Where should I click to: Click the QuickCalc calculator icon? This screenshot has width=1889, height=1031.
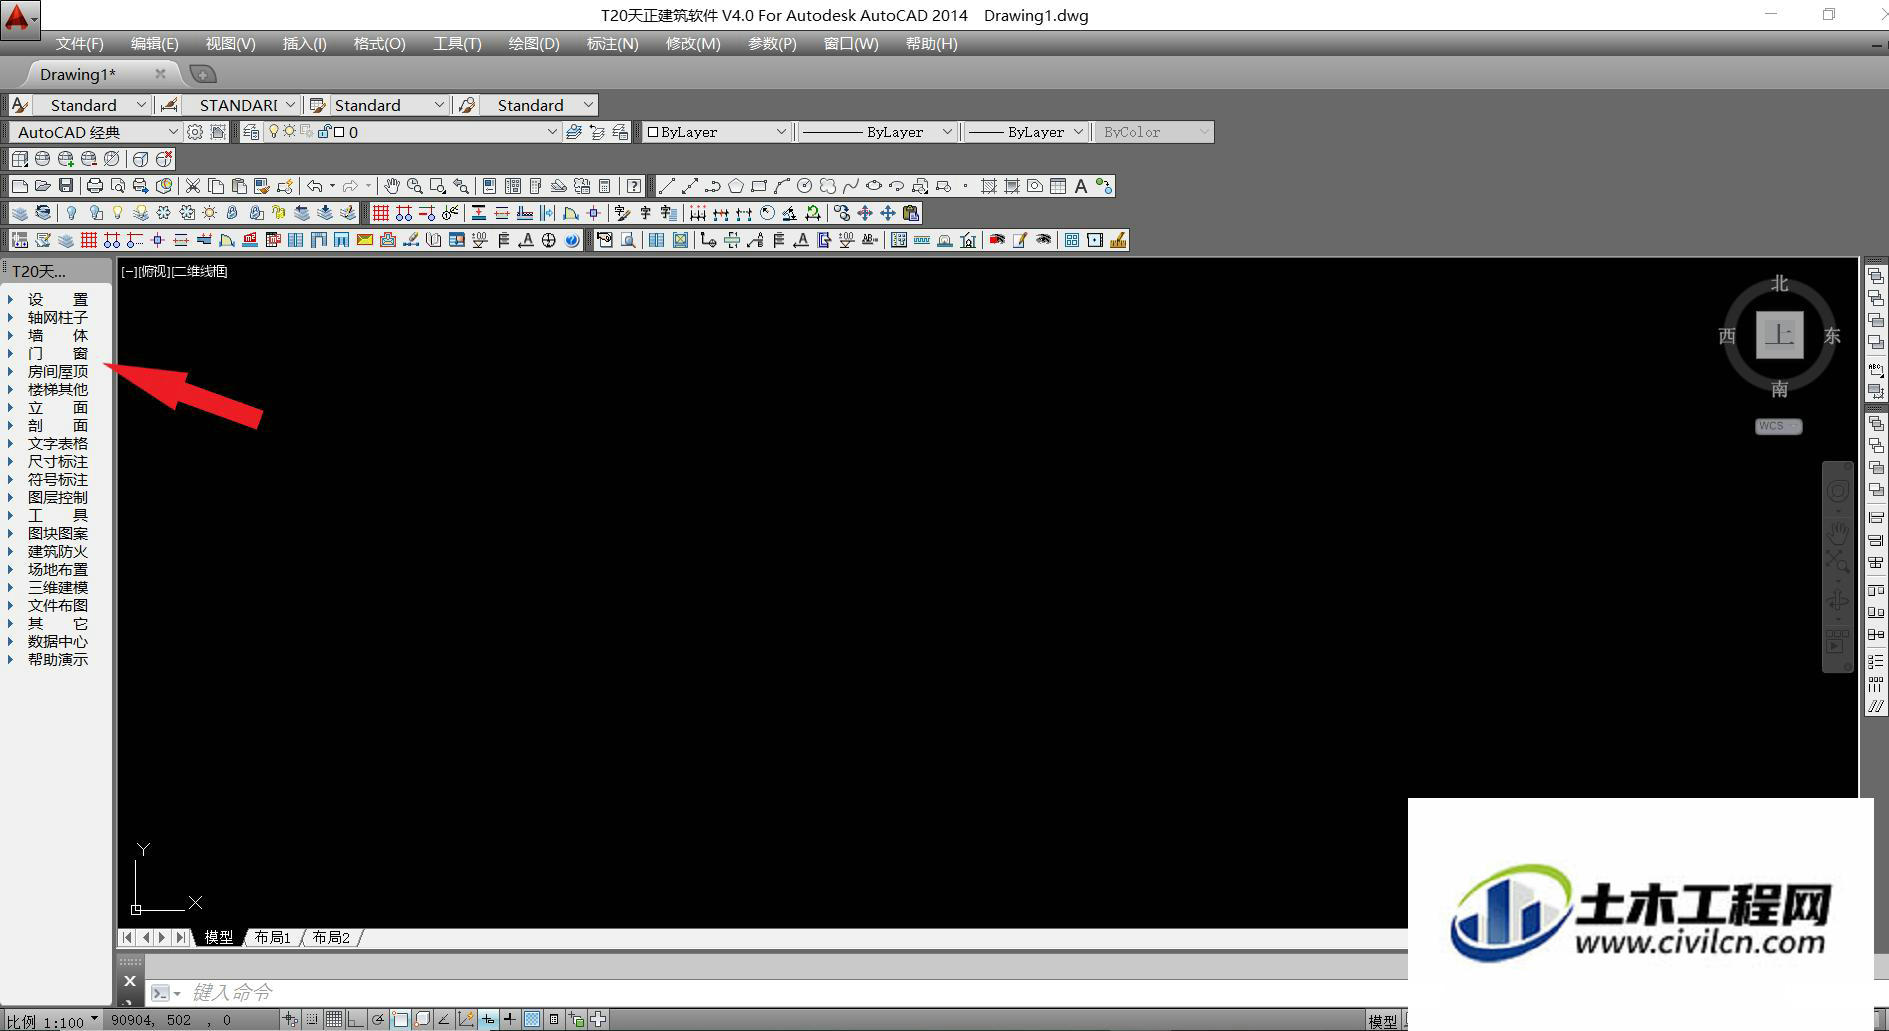point(605,186)
